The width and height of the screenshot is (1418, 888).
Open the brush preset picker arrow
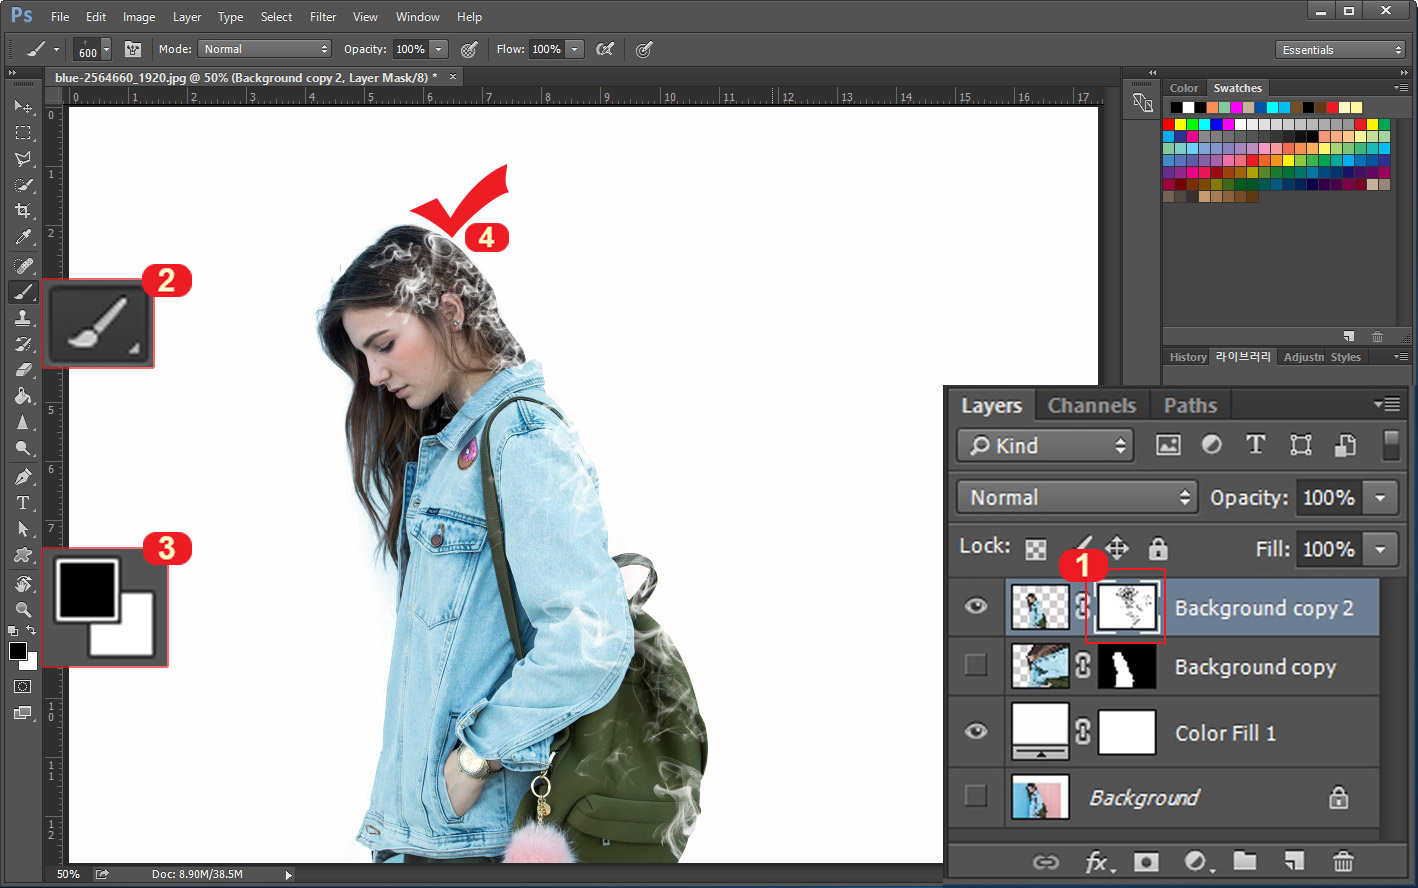[x=106, y=49]
